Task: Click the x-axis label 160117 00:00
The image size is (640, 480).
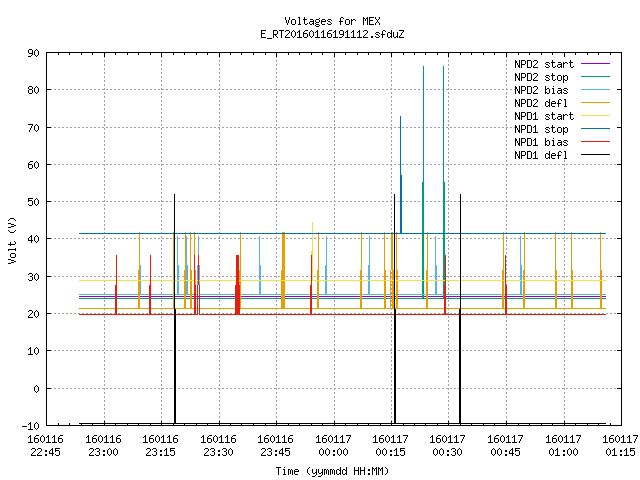Action: click(x=333, y=446)
